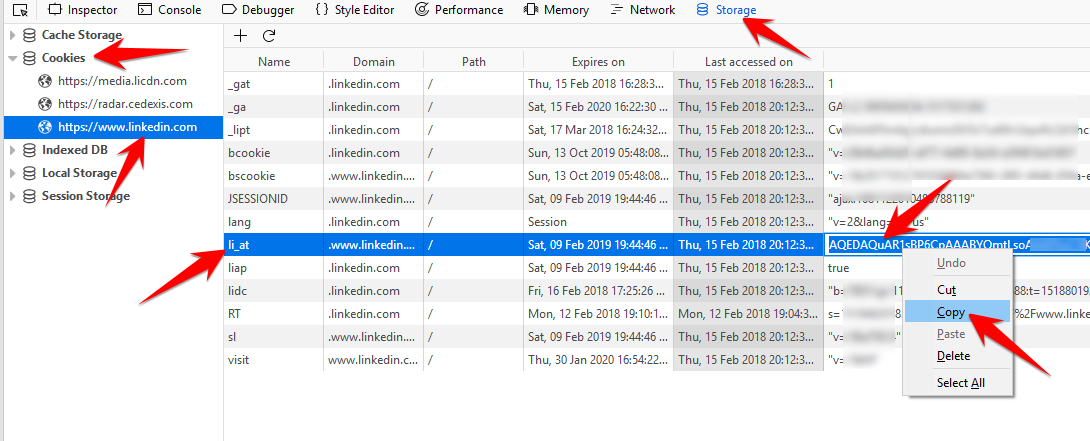Open the Inspector tab
Viewport: 1090px width, 441px height.
point(83,10)
